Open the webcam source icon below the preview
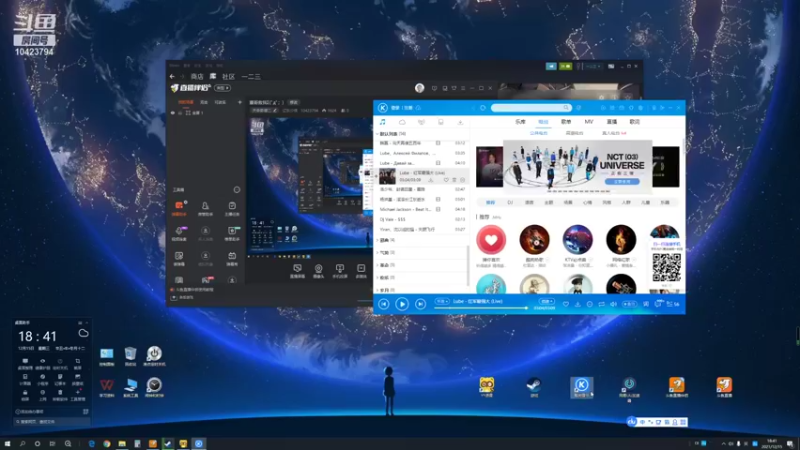This screenshot has height=450, width=800. [318, 270]
